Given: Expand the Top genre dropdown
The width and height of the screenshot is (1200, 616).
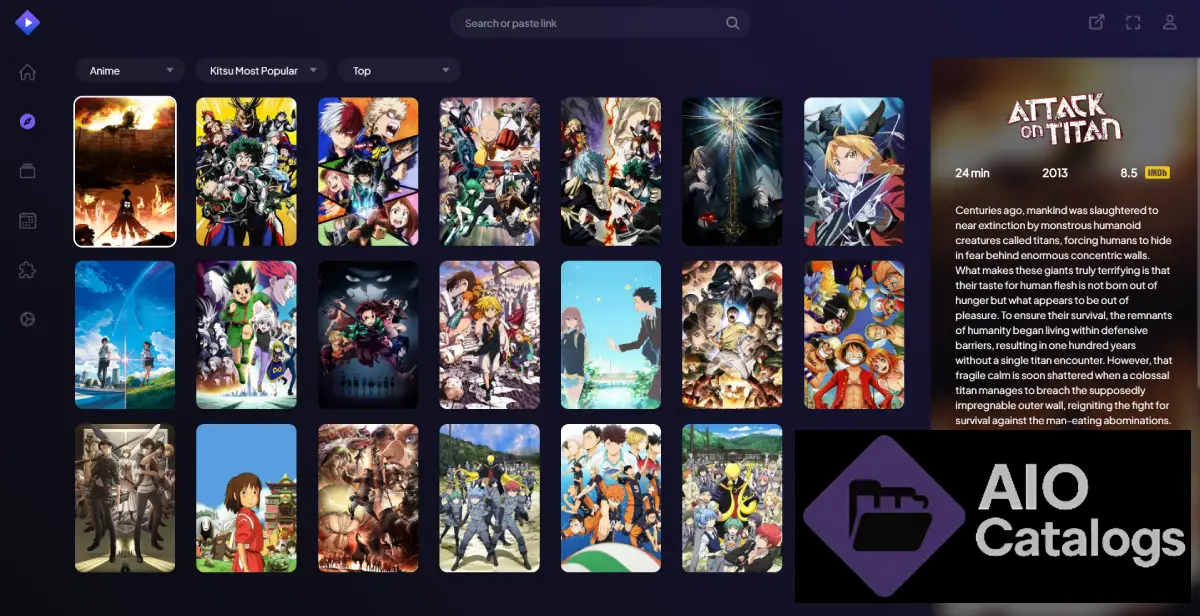Looking at the screenshot, I should tap(399, 71).
